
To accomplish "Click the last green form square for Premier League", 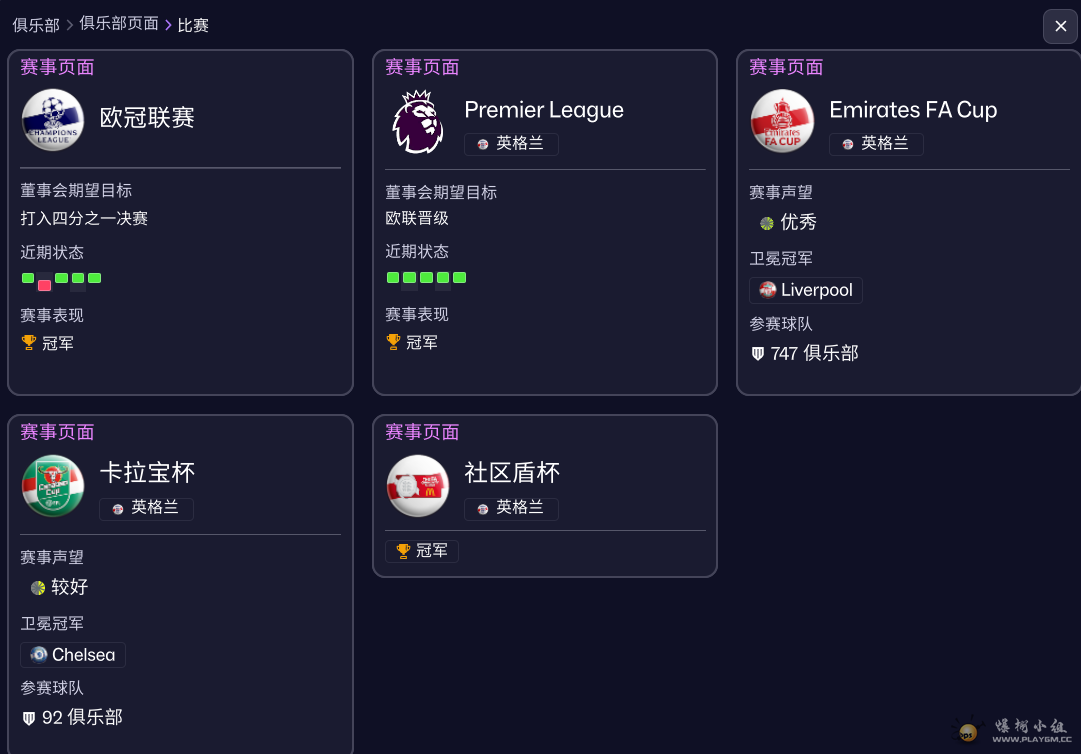I will (460, 278).
